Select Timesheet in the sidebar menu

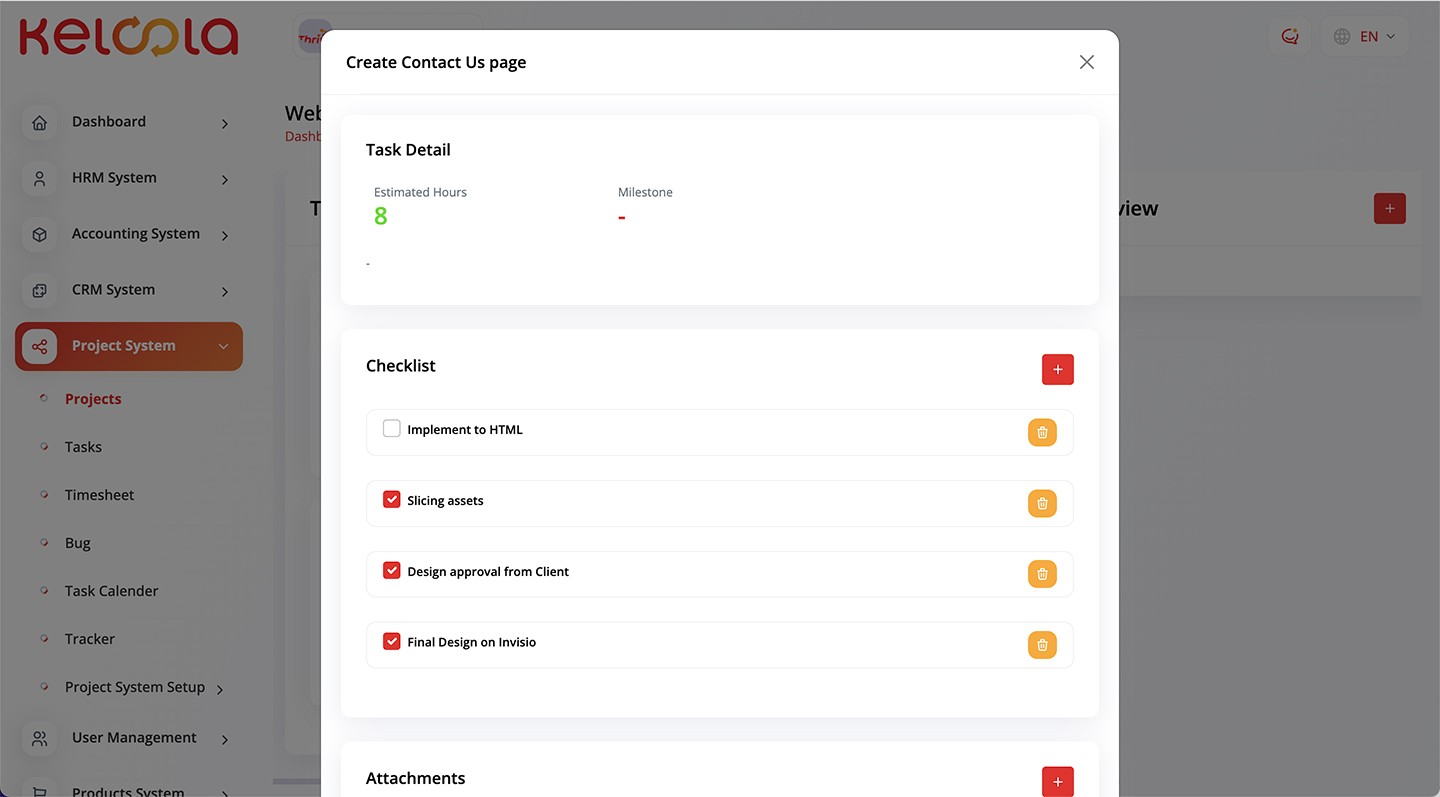(x=99, y=495)
